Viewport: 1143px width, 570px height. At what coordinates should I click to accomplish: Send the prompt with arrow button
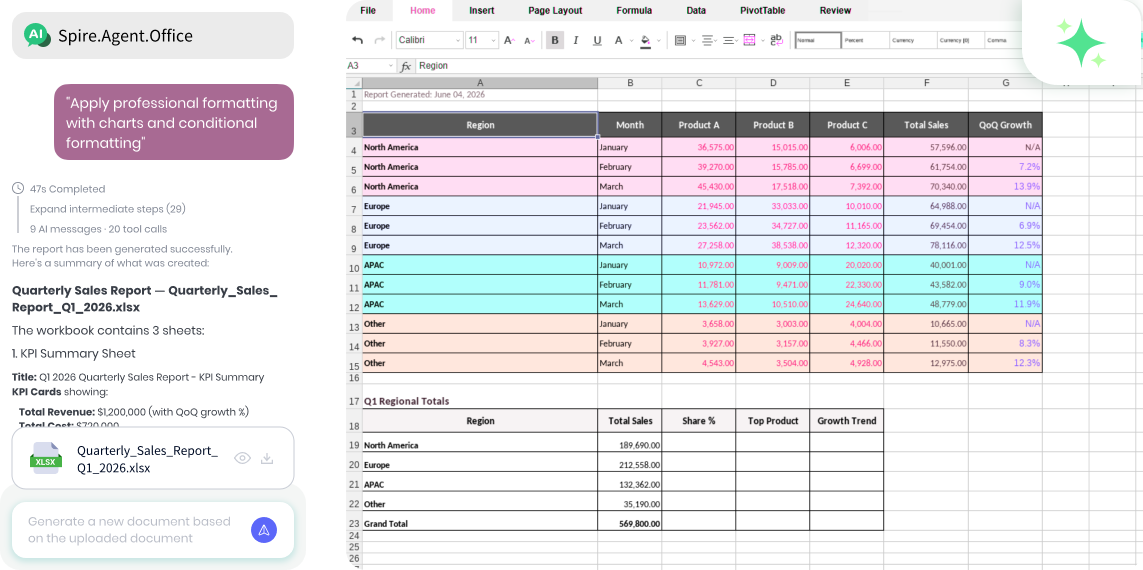tap(264, 530)
